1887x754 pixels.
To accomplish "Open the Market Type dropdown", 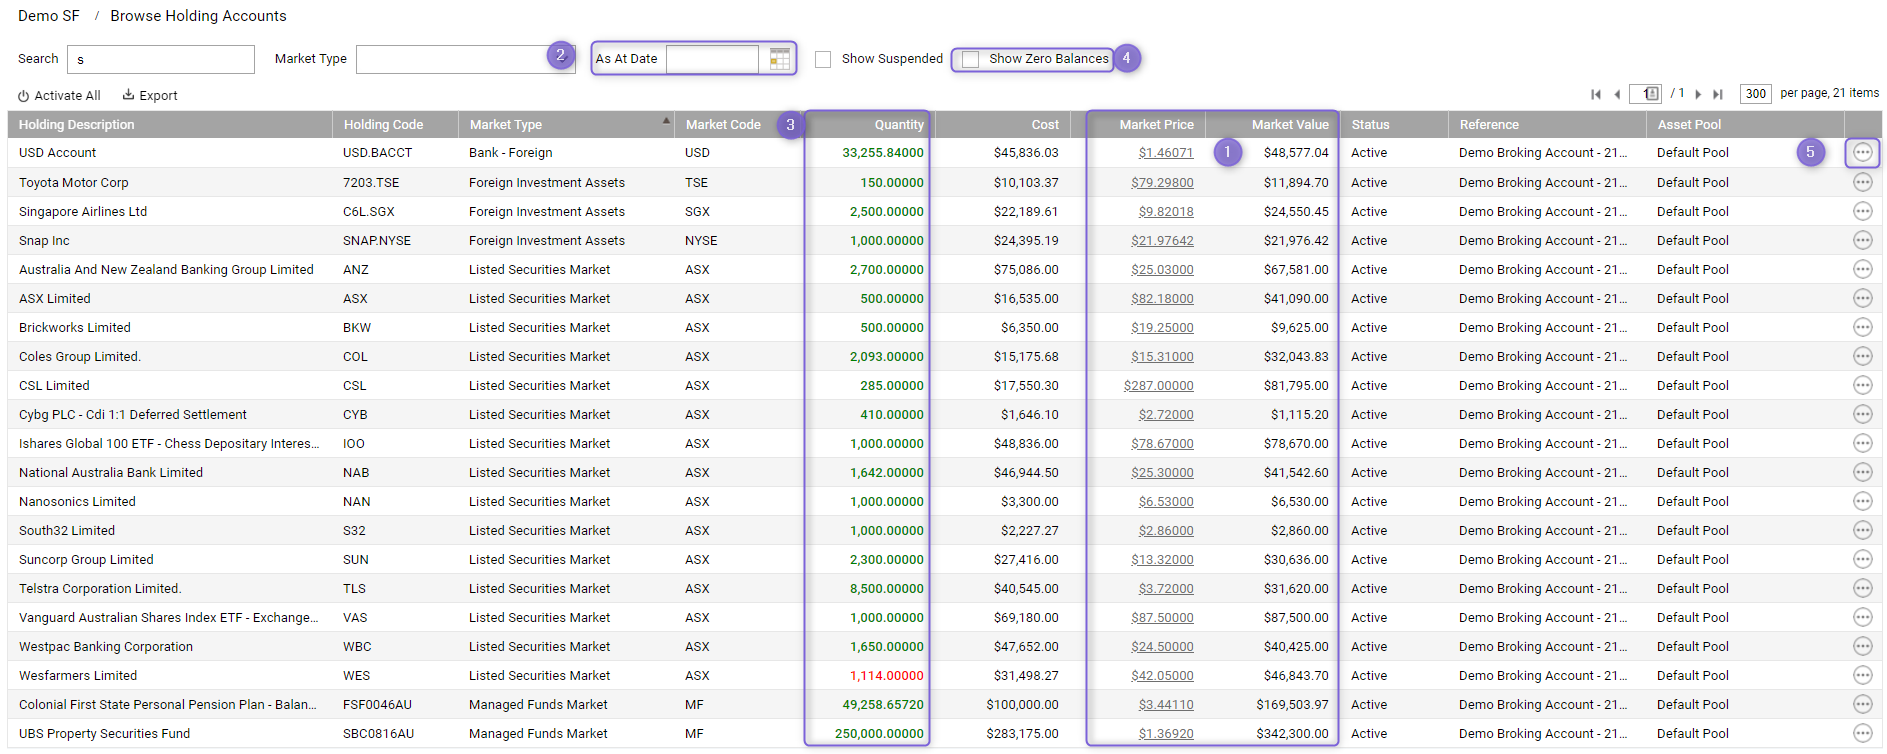I will click(465, 59).
